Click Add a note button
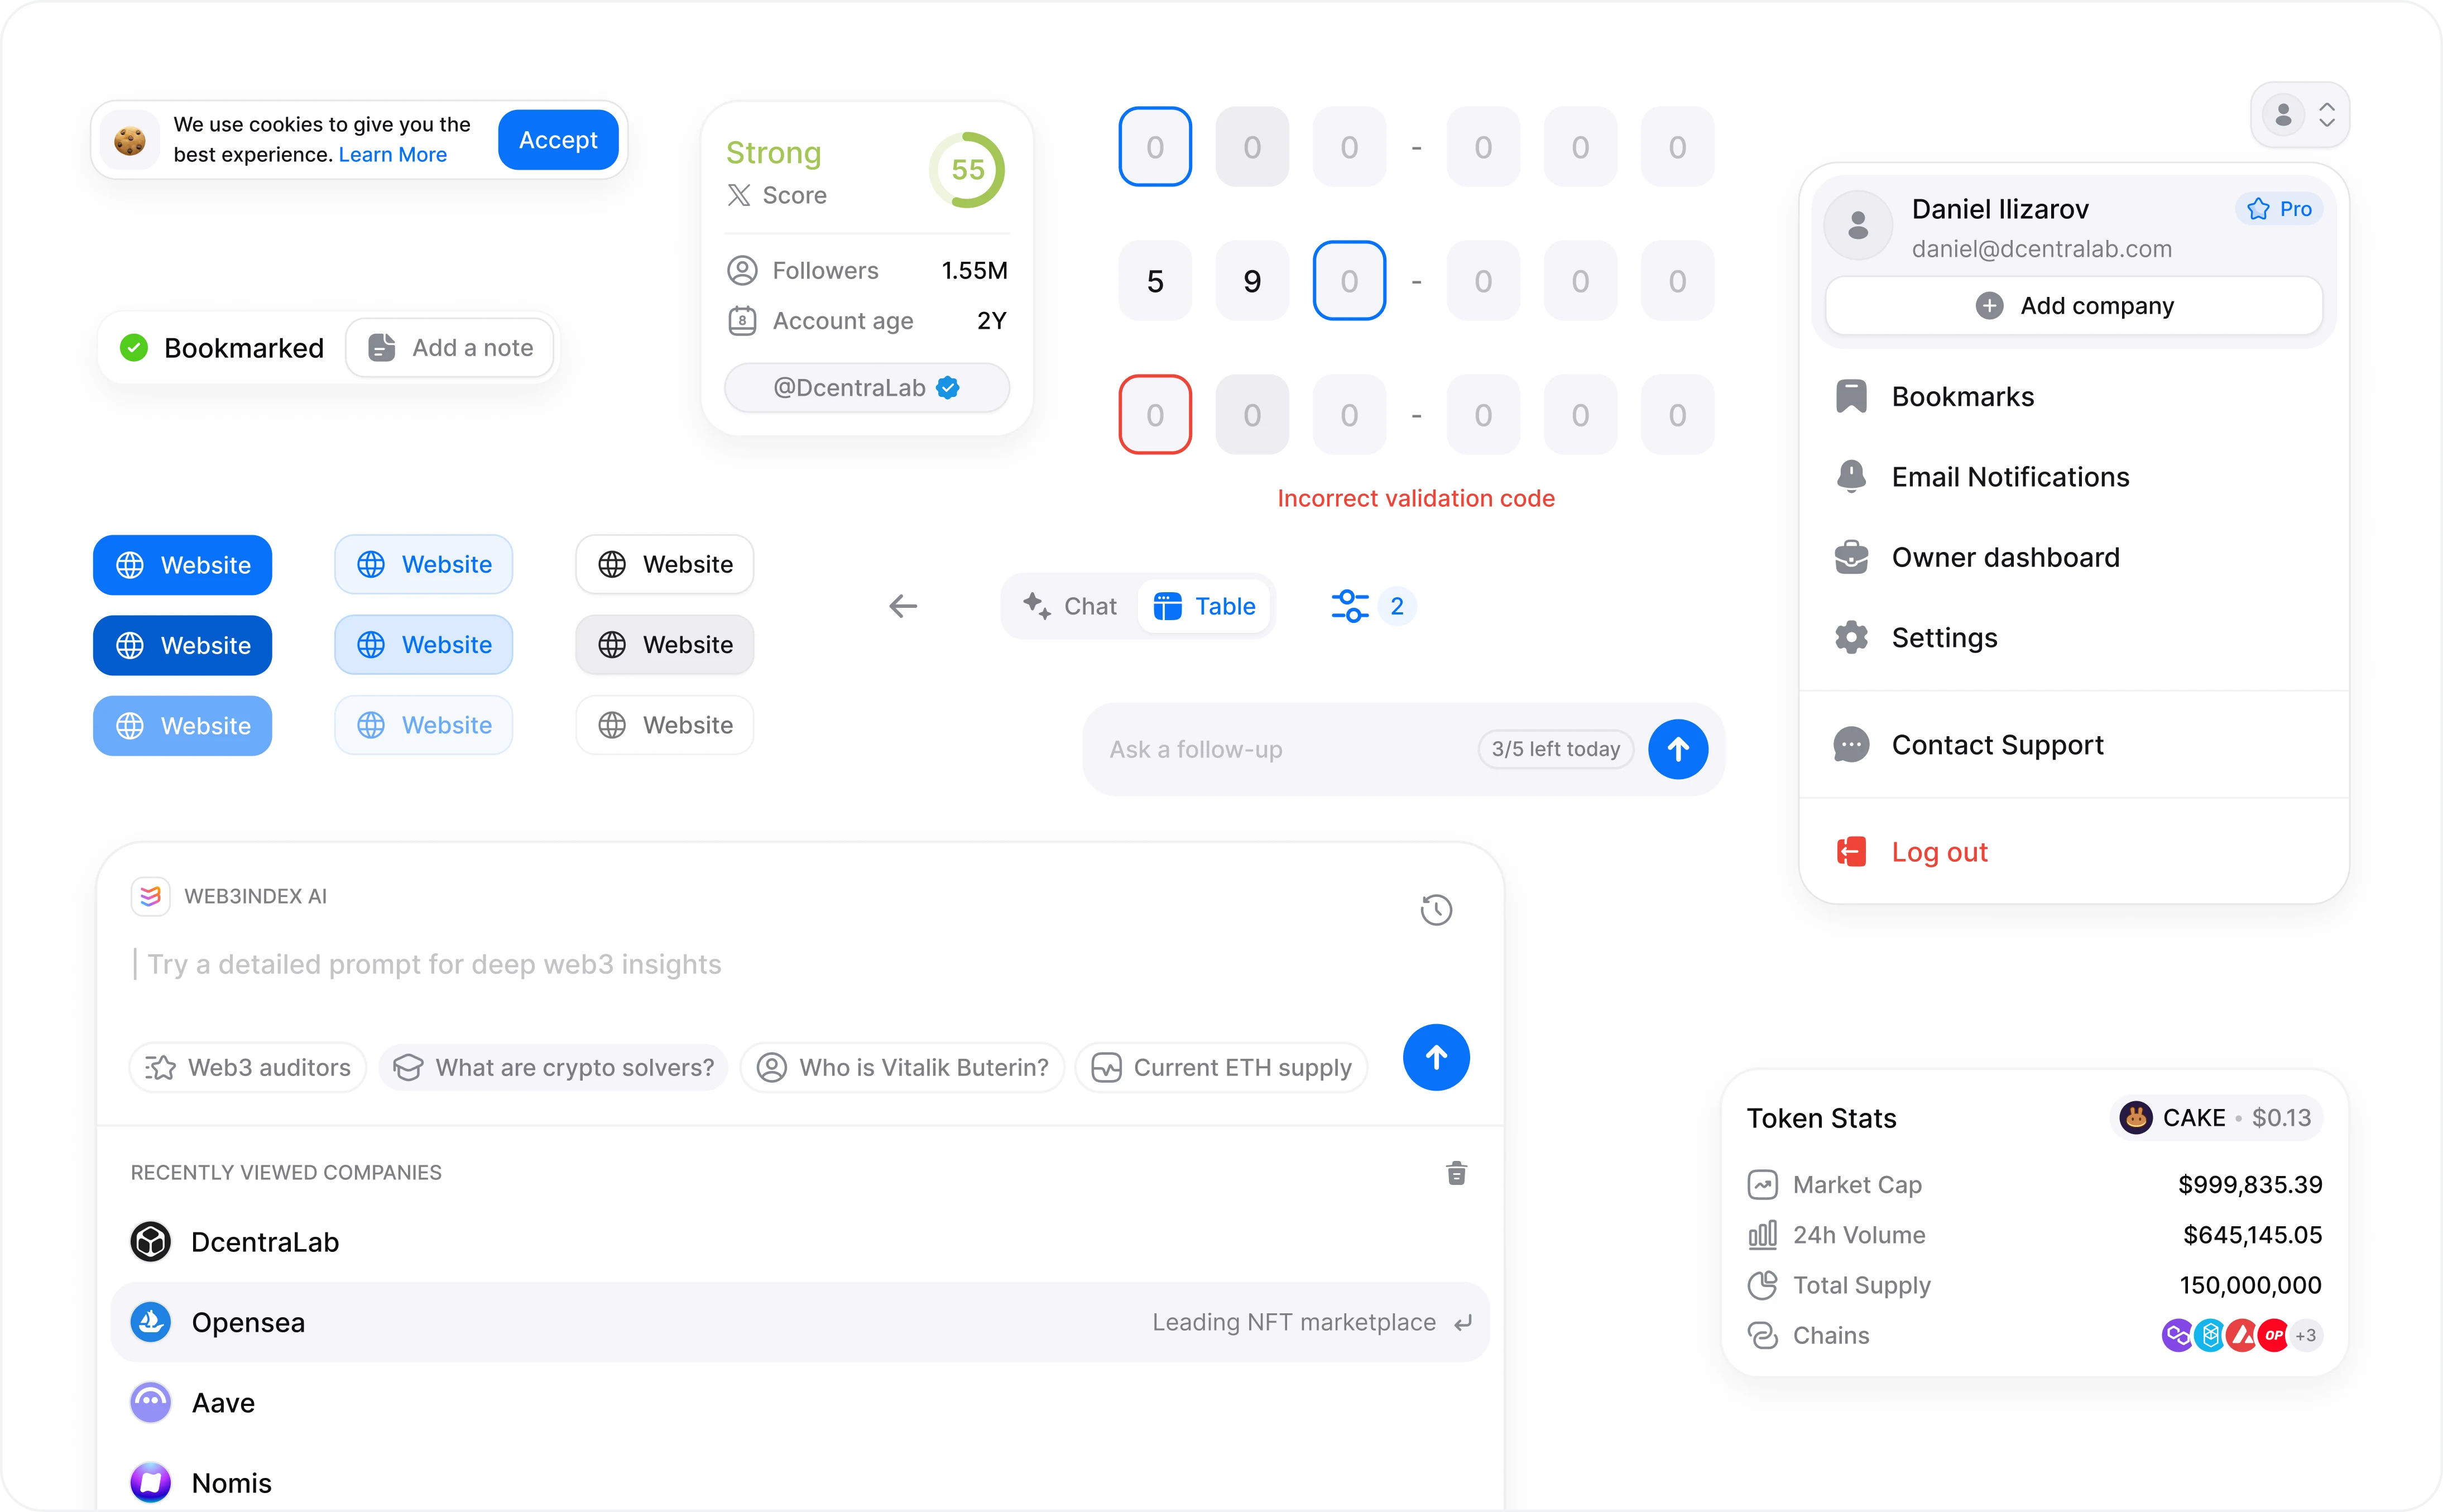 [450, 348]
